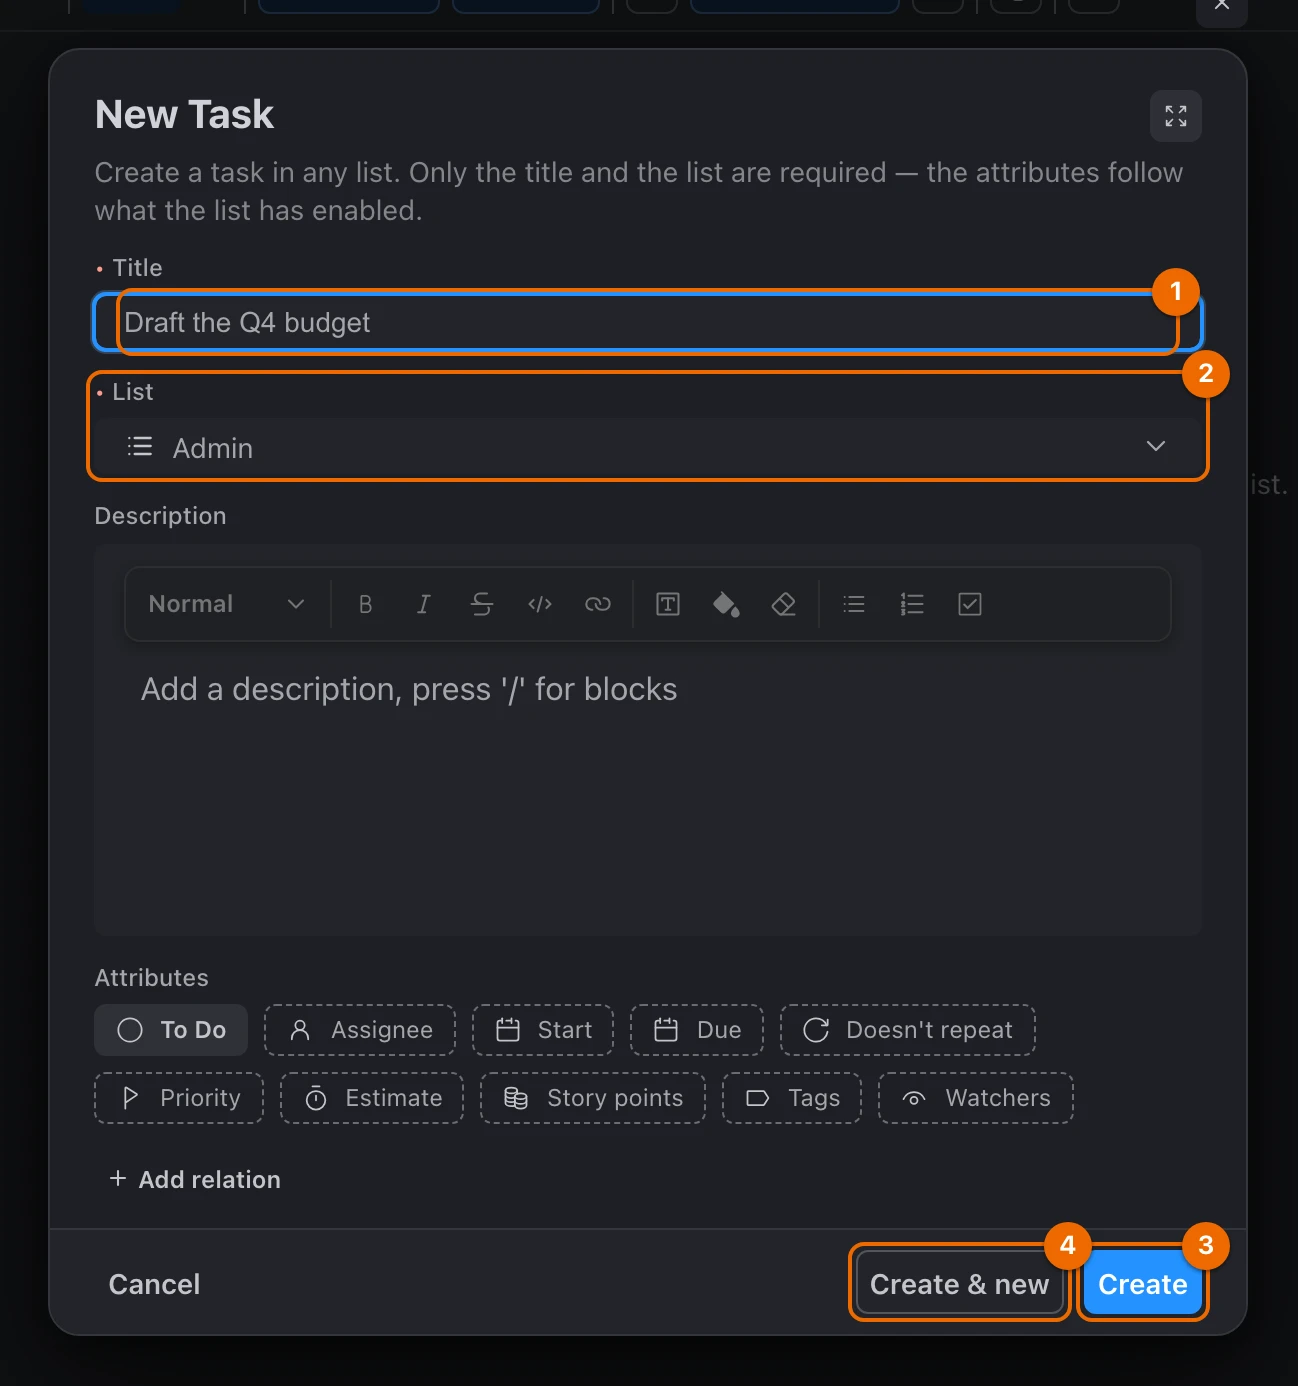Viewport: 1298px width, 1386px height.
Task: Close the dialog with the X icon
Action: [1222, 6]
